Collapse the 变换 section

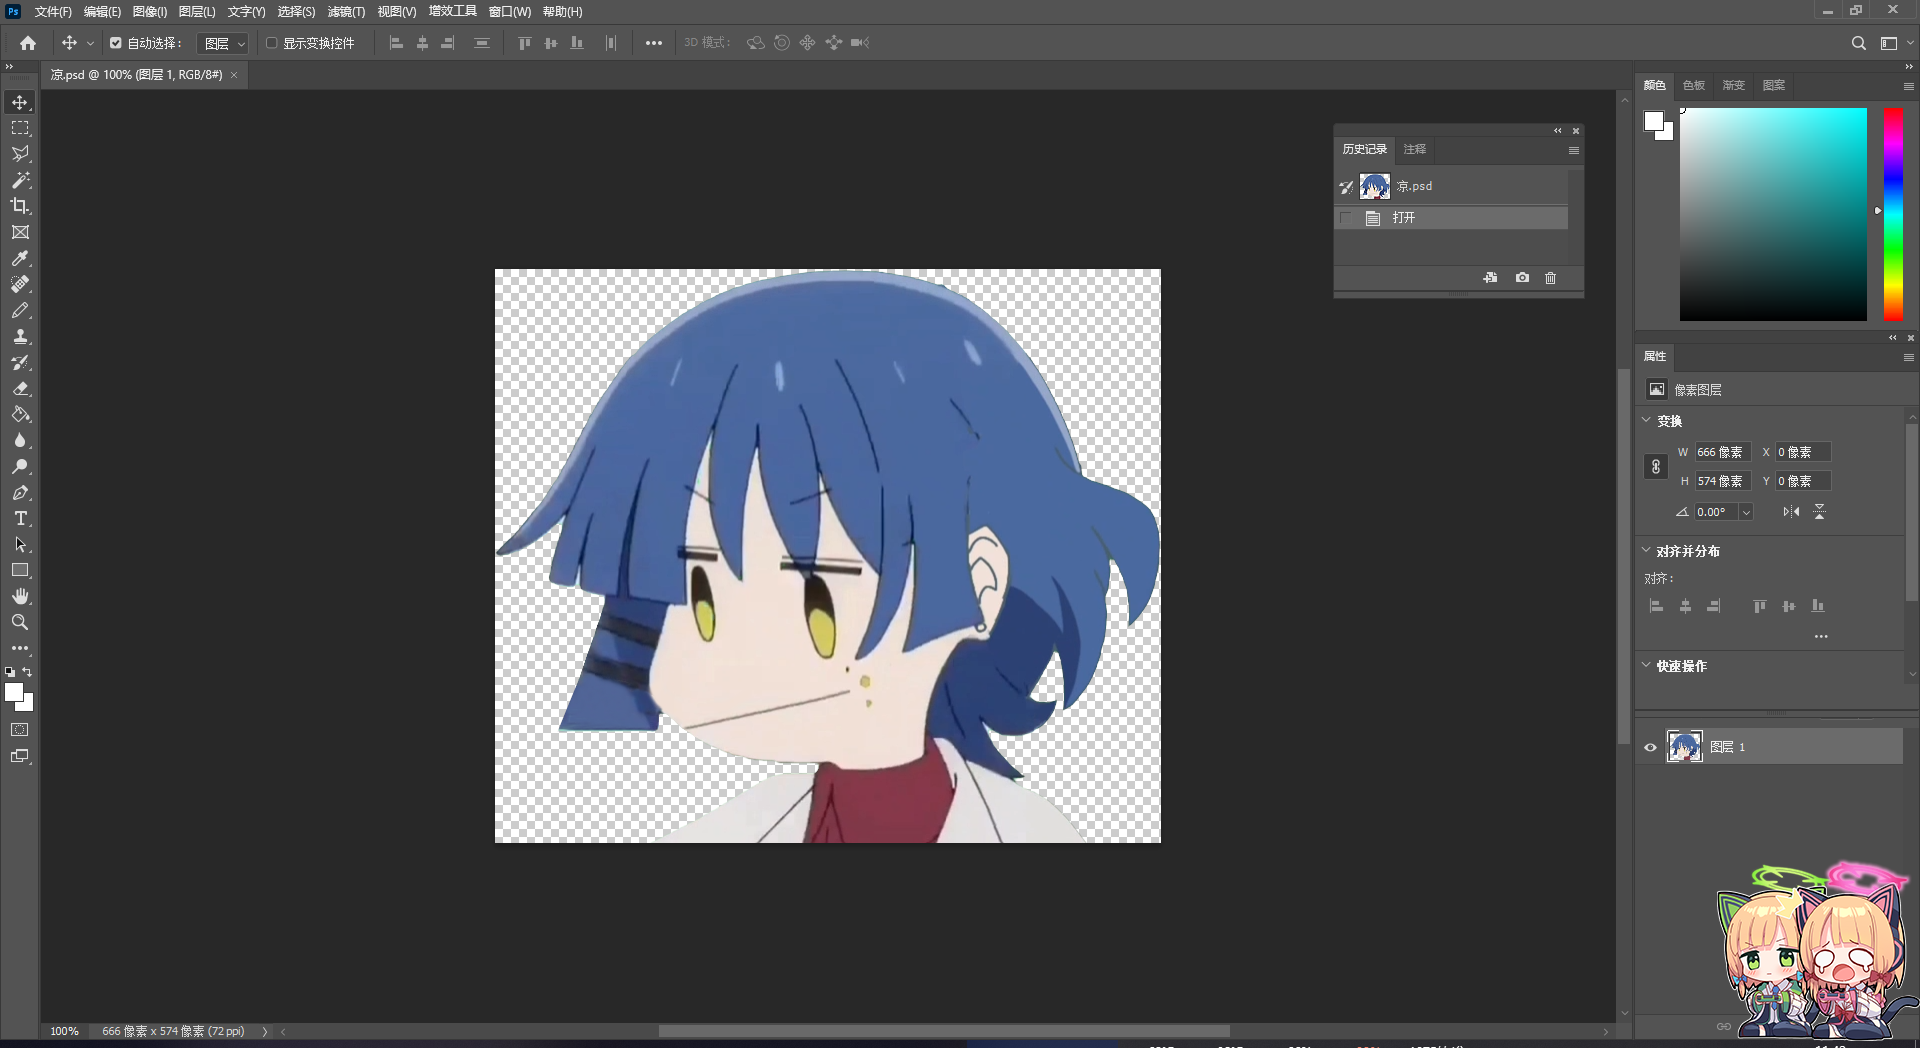coord(1646,421)
